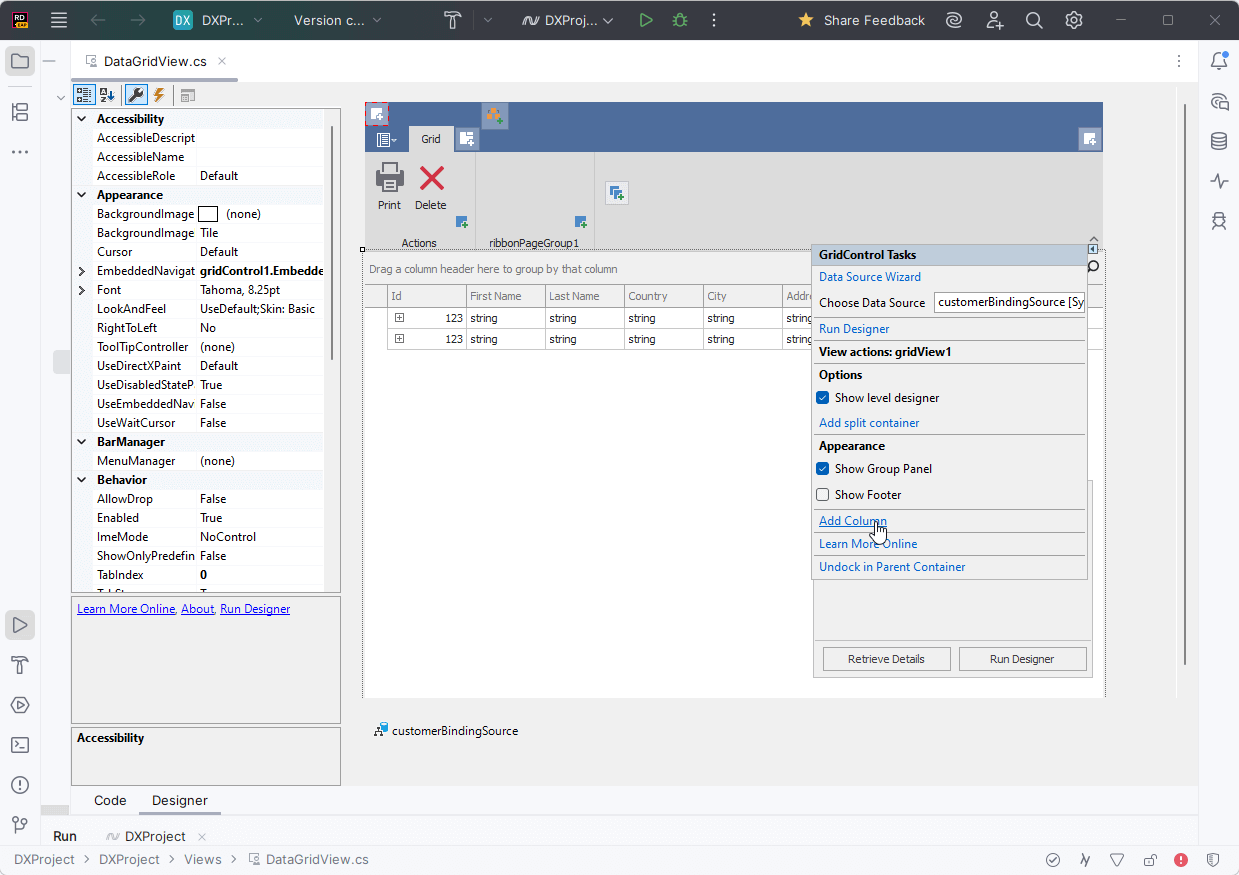
Task: Open the Notifications bell on the right sidebar
Action: click(1219, 61)
